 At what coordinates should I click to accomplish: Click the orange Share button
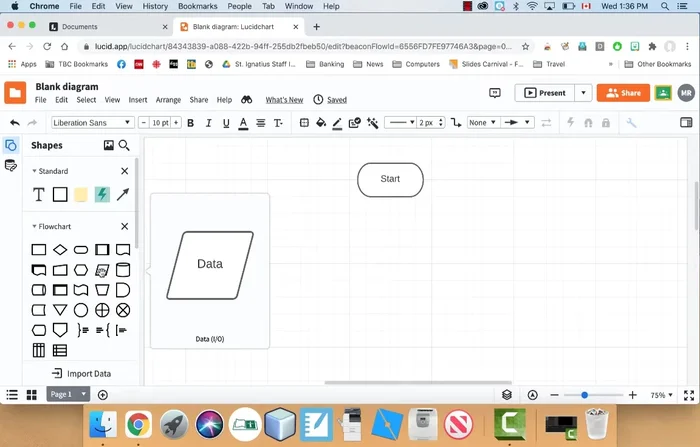pyautogui.click(x=623, y=93)
